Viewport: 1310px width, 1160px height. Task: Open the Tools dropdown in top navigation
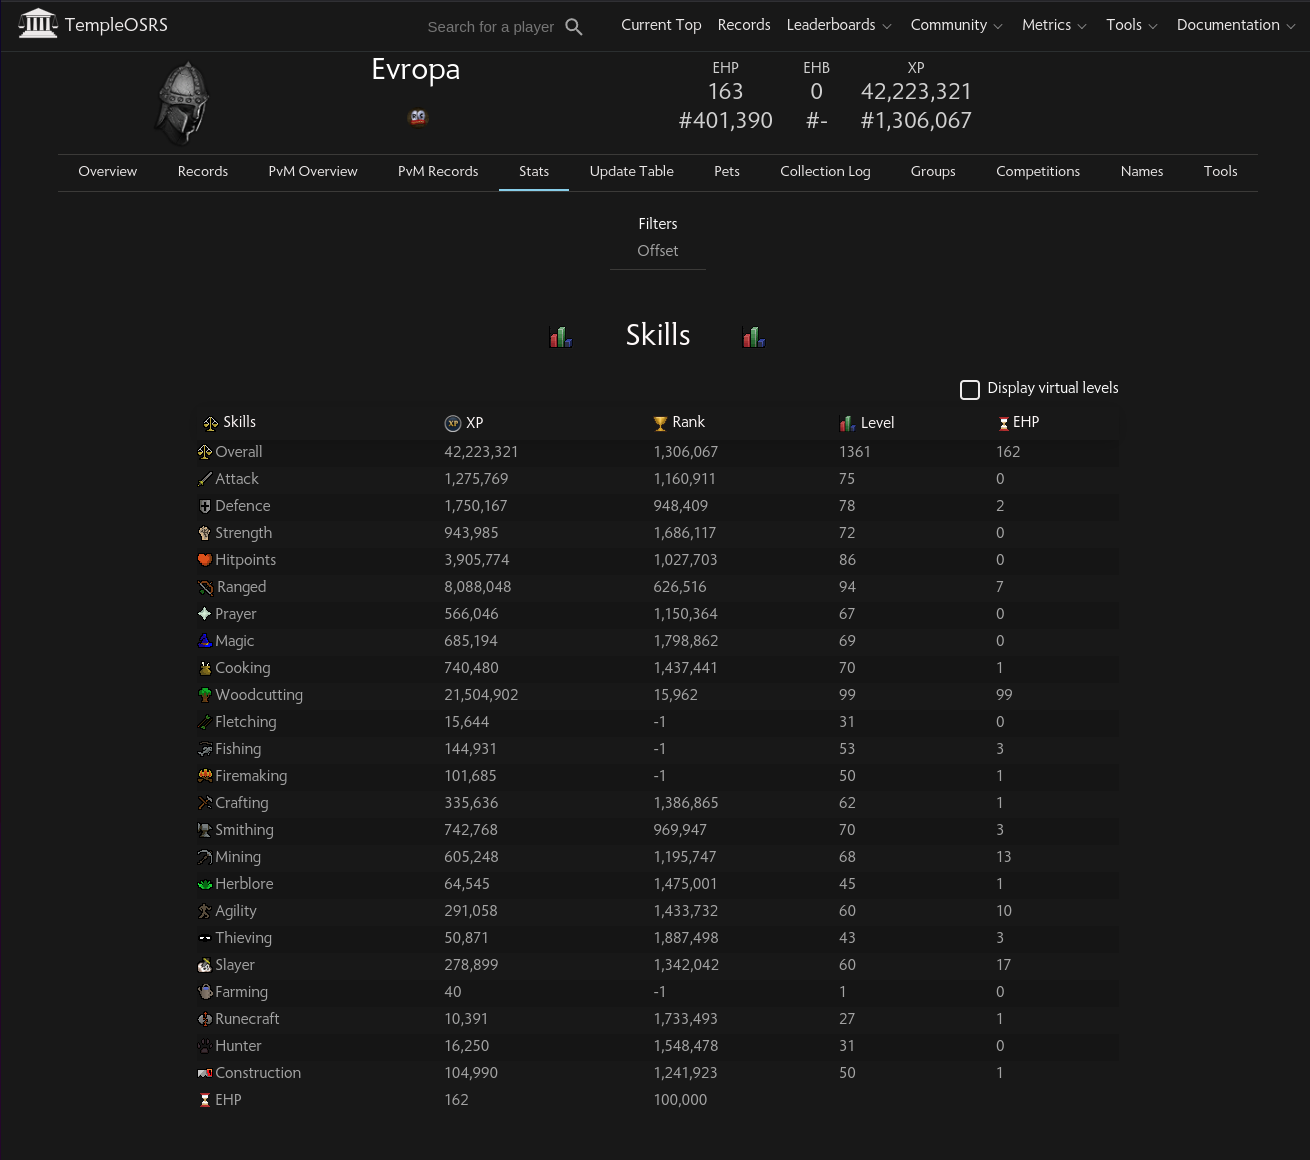(x=1132, y=25)
